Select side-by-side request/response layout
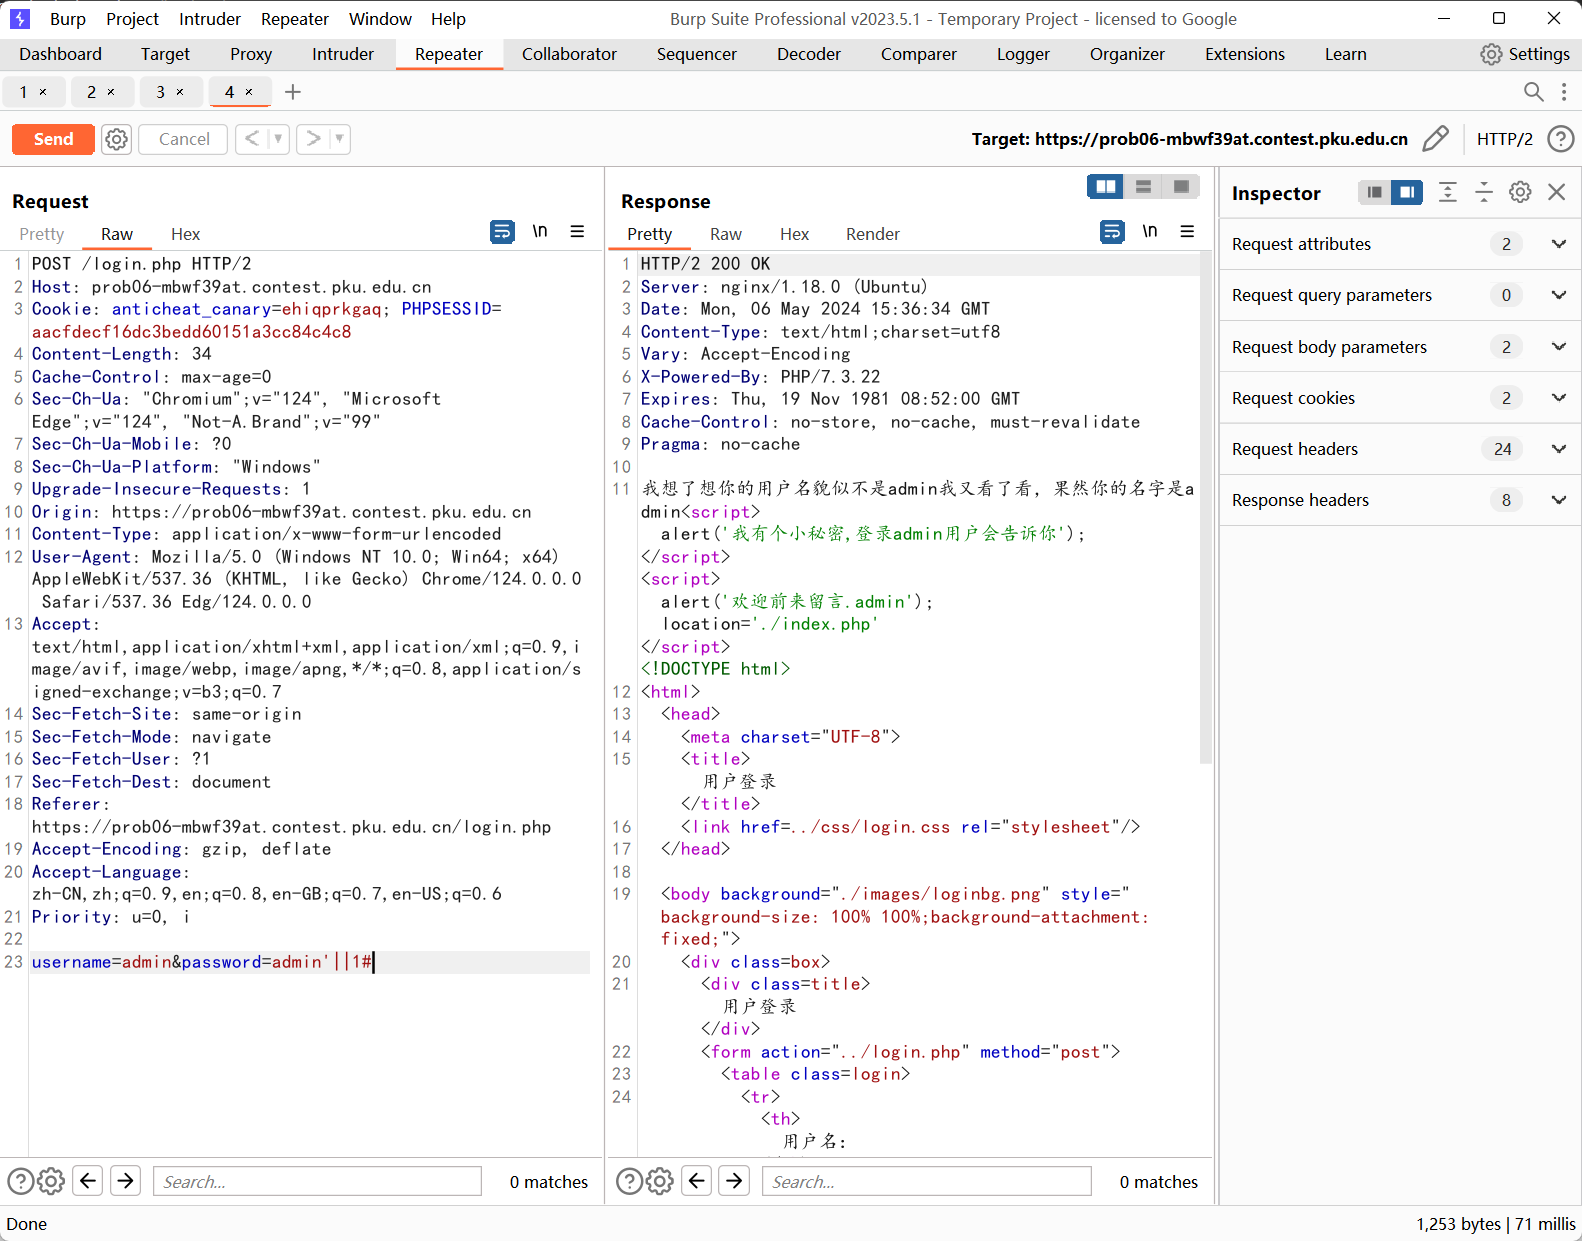The height and width of the screenshot is (1241, 1582). click(1105, 187)
